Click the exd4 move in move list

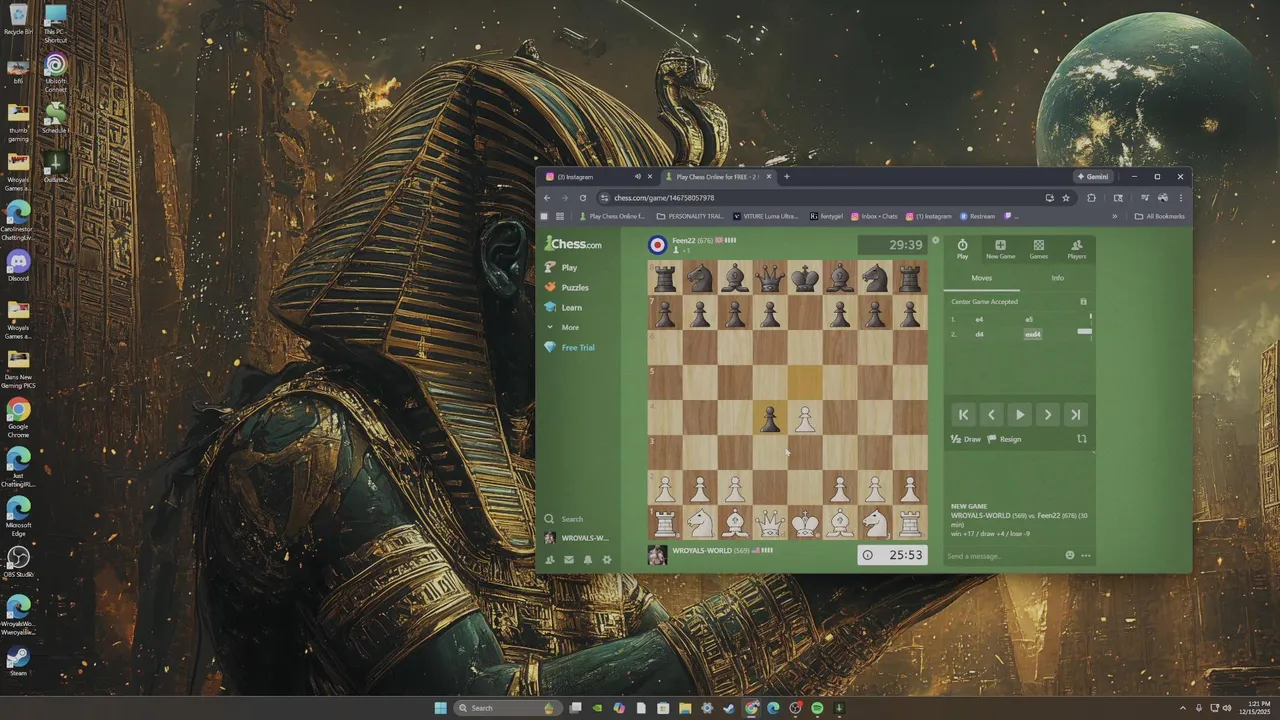tap(1032, 334)
